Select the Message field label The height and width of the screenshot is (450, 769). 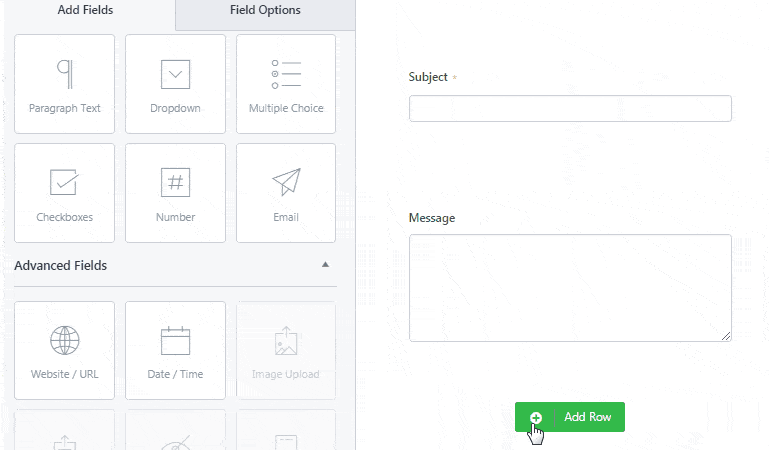tap(432, 218)
